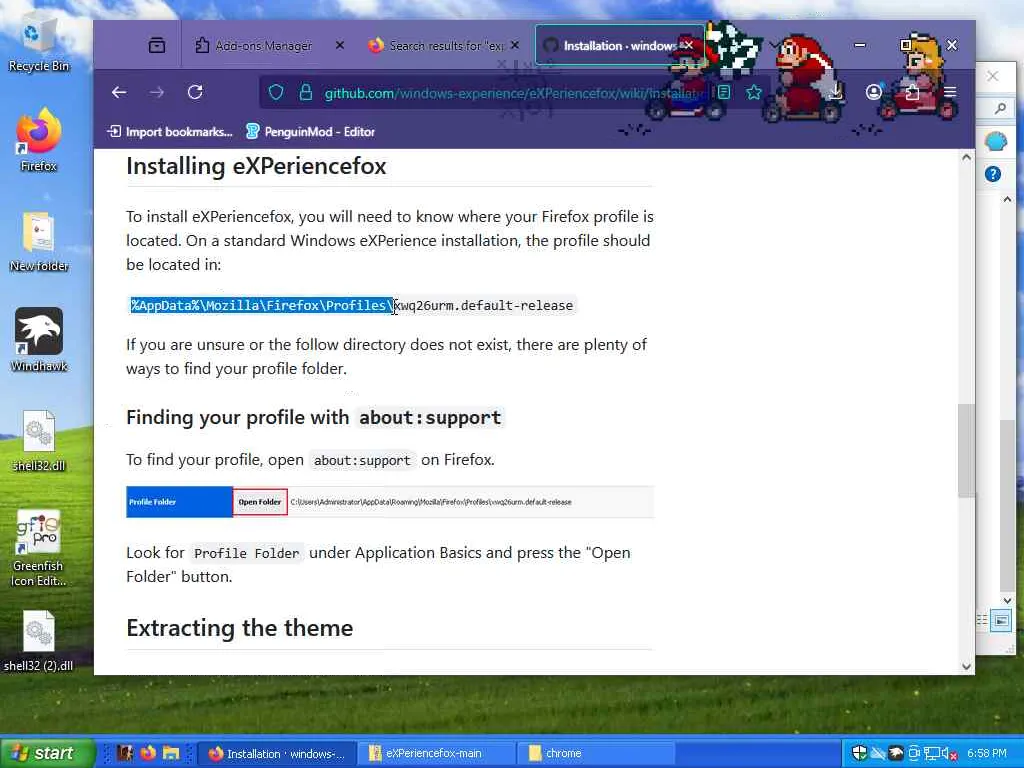Click help icon in background window
Screen dimensions: 1024x768
pos(993,174)
